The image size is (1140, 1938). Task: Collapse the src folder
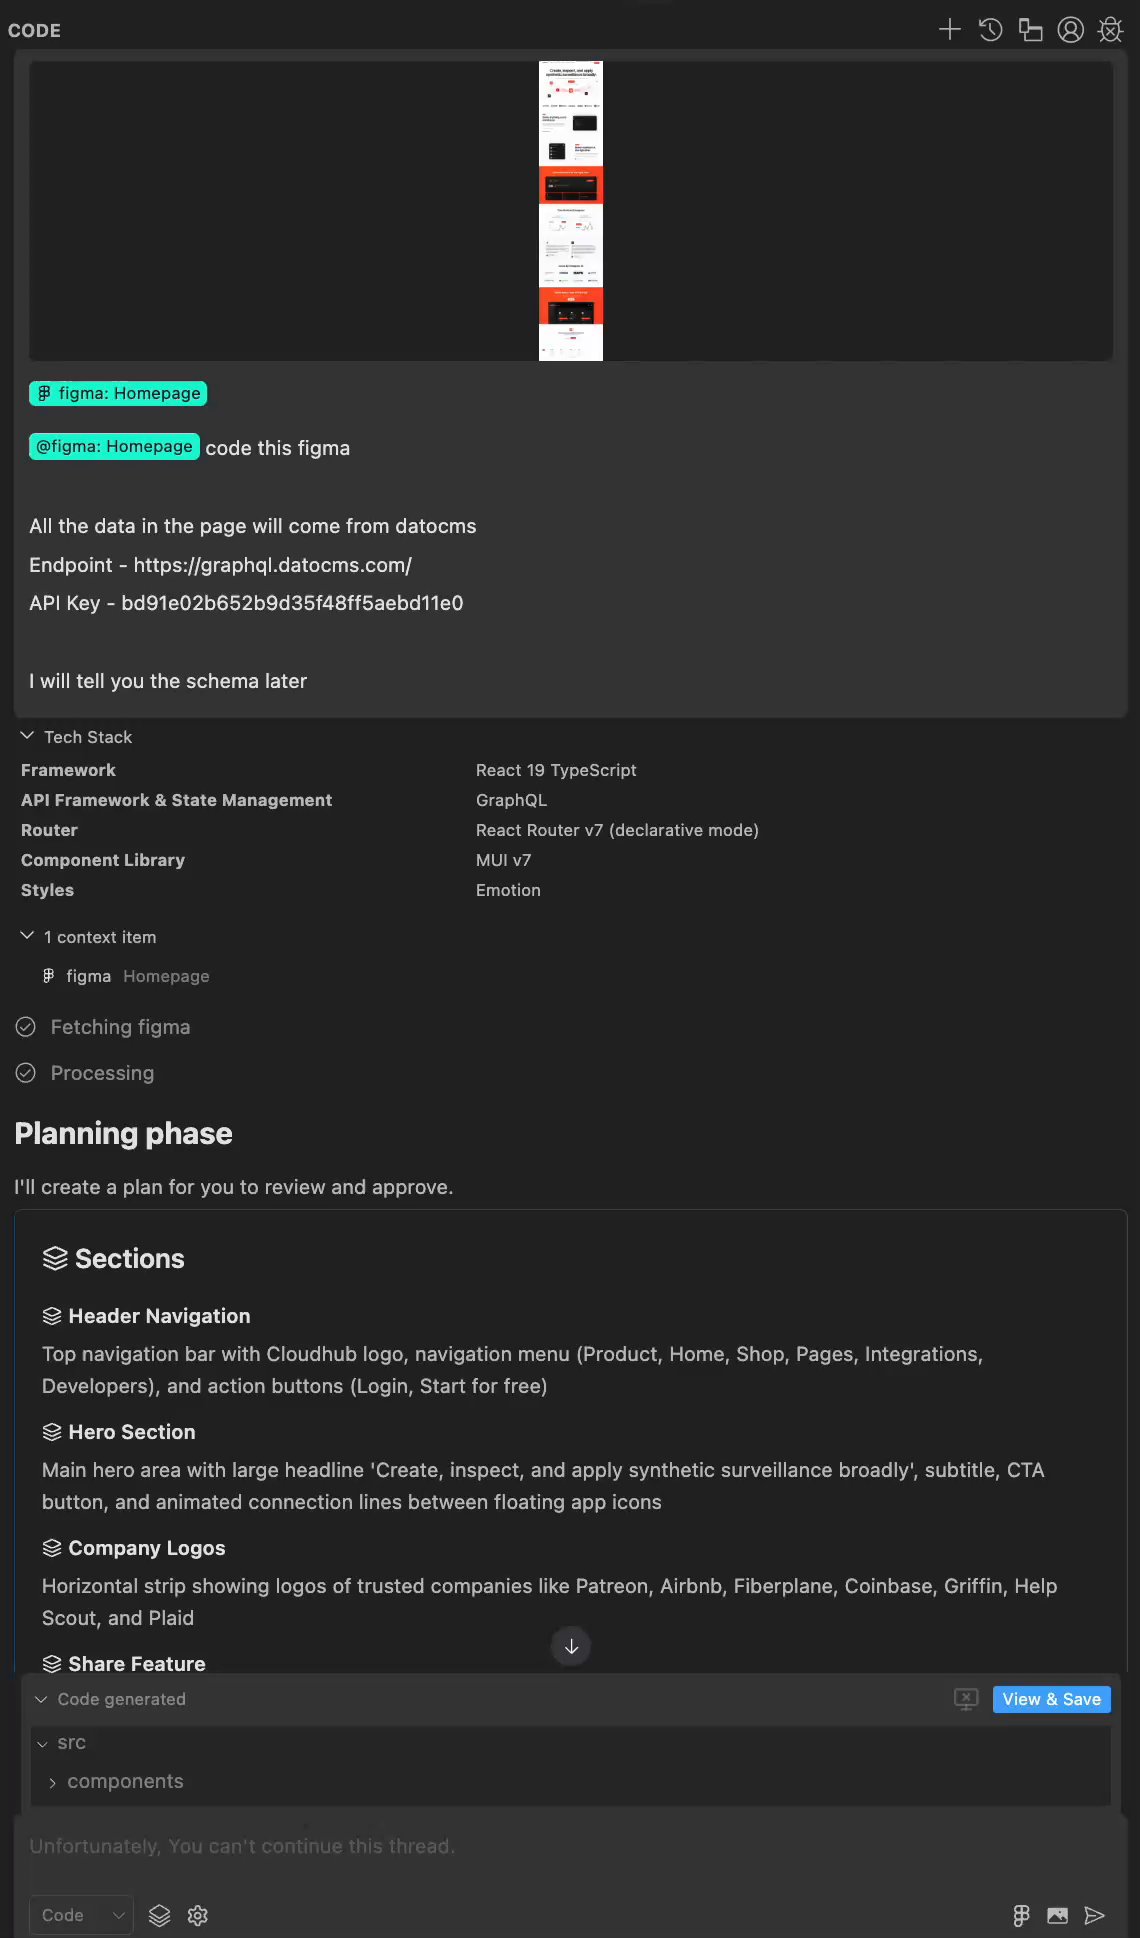[x=43, y=1743]
